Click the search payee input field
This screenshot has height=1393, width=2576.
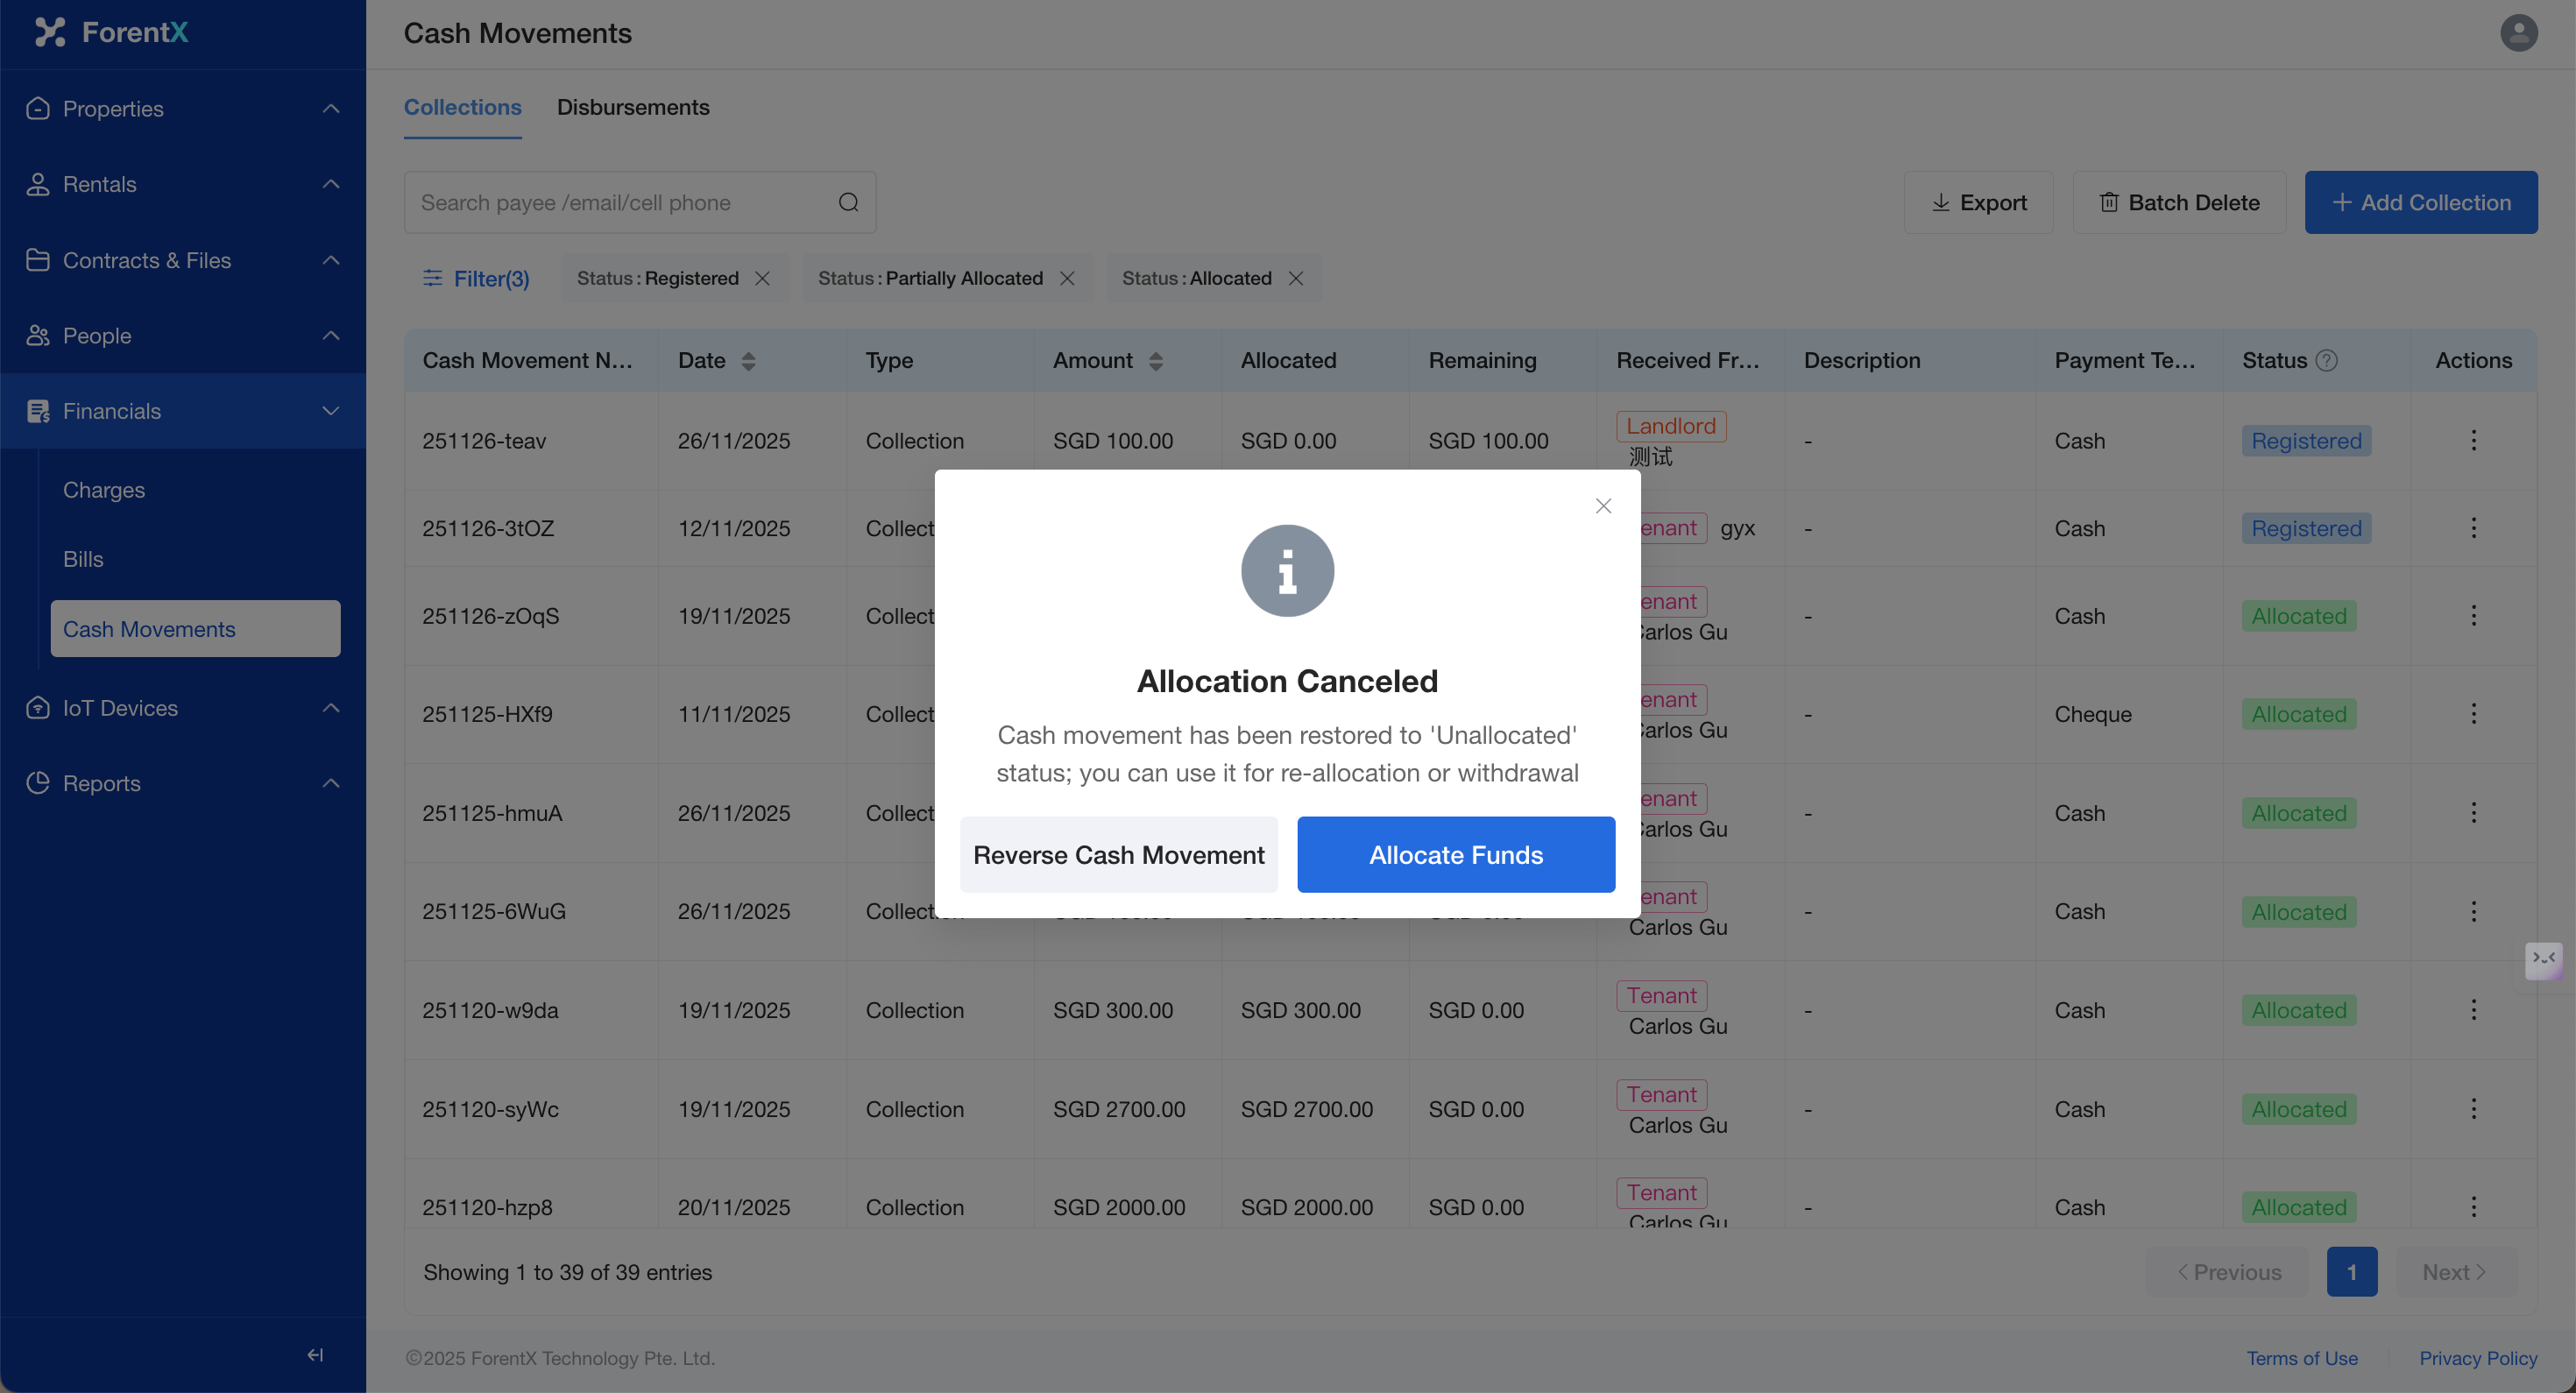[x=620, y=202]
